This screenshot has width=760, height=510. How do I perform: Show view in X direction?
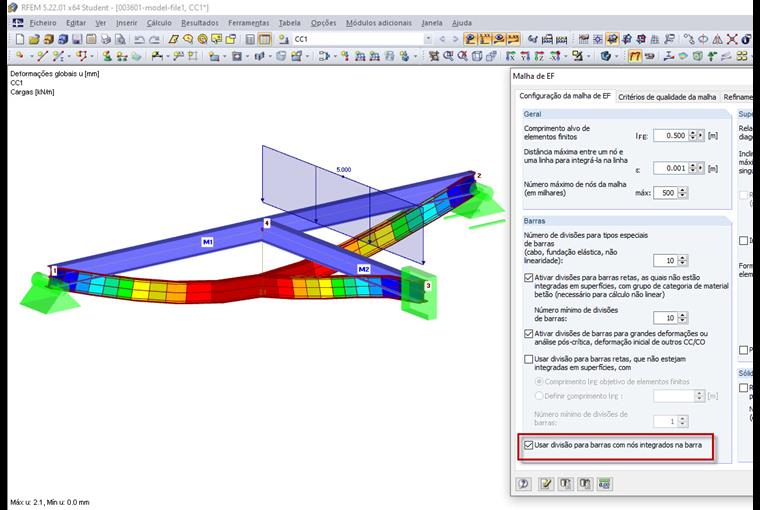pyautogui.click(x=510, y=56)
